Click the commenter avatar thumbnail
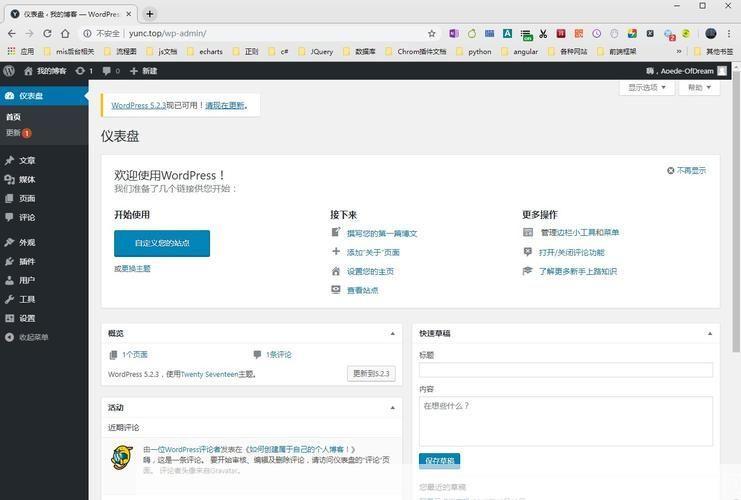 pyautogui.click(x=121, y=457)
